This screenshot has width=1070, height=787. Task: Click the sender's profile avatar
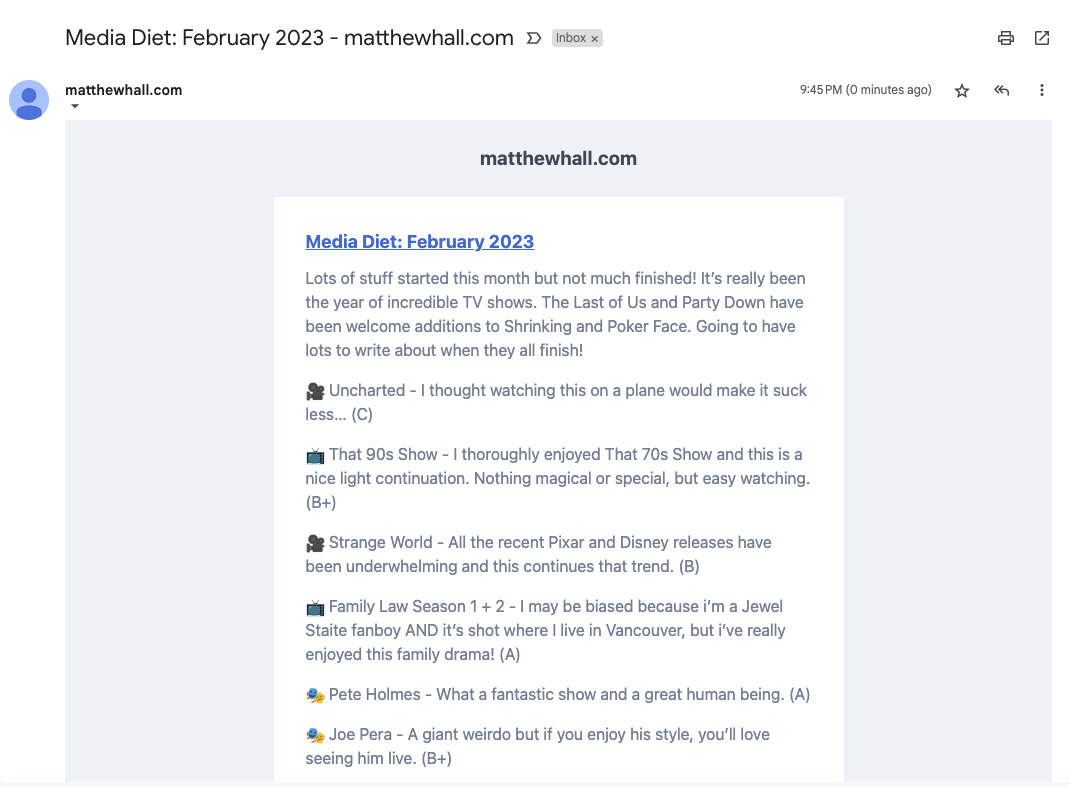(x=29, y=100)
